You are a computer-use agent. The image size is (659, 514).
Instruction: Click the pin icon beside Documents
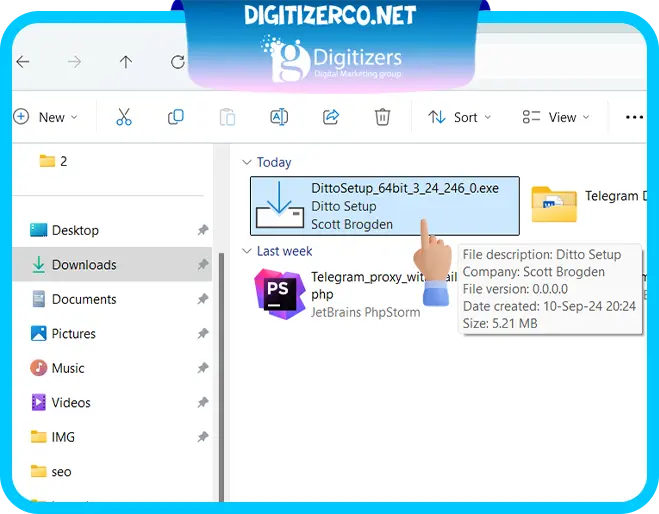coord(203,299)
